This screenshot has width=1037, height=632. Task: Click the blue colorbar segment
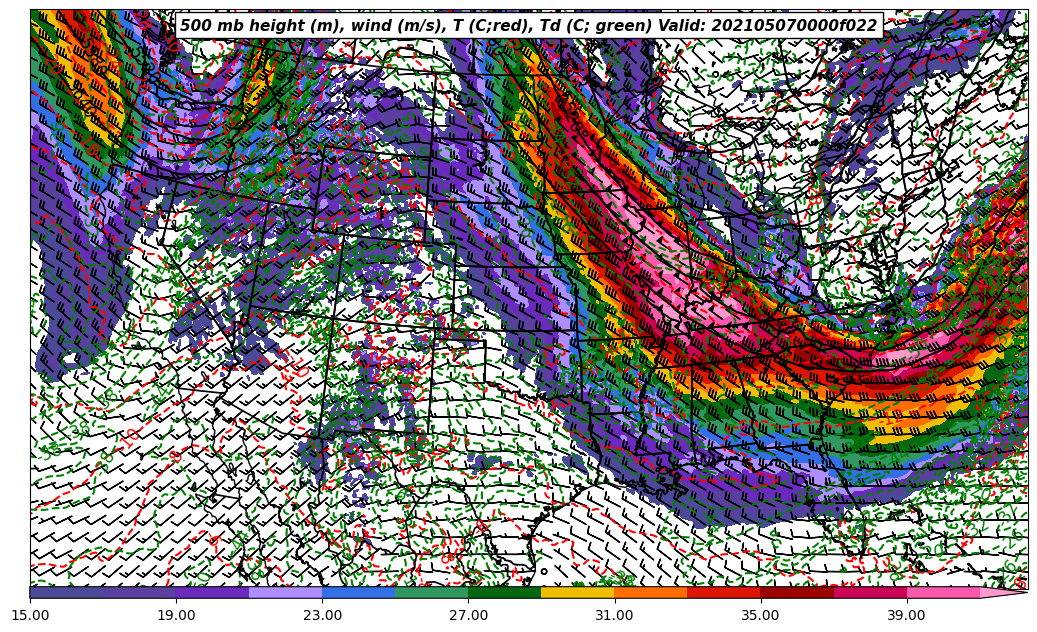tap(358, 592)
